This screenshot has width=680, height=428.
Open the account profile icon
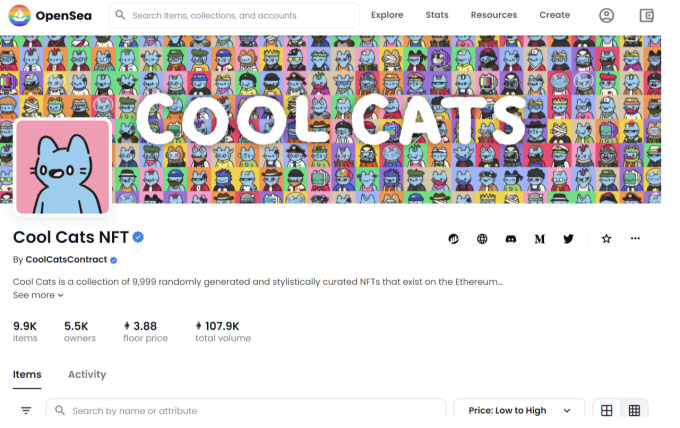click(606, 16)
